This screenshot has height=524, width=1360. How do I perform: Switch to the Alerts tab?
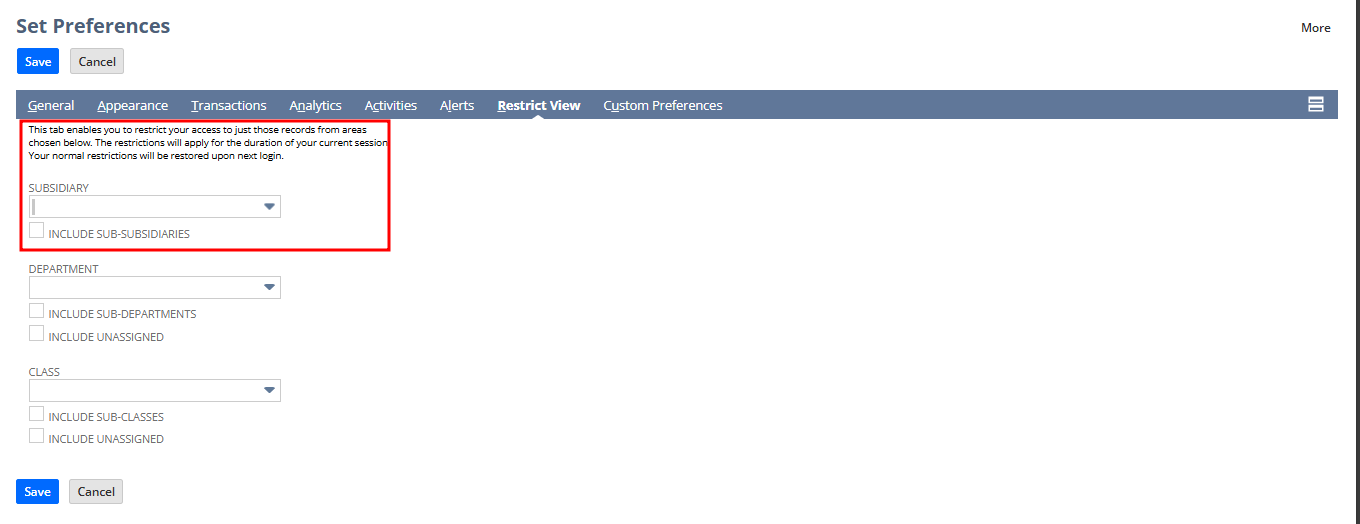[x=457, y=106]
